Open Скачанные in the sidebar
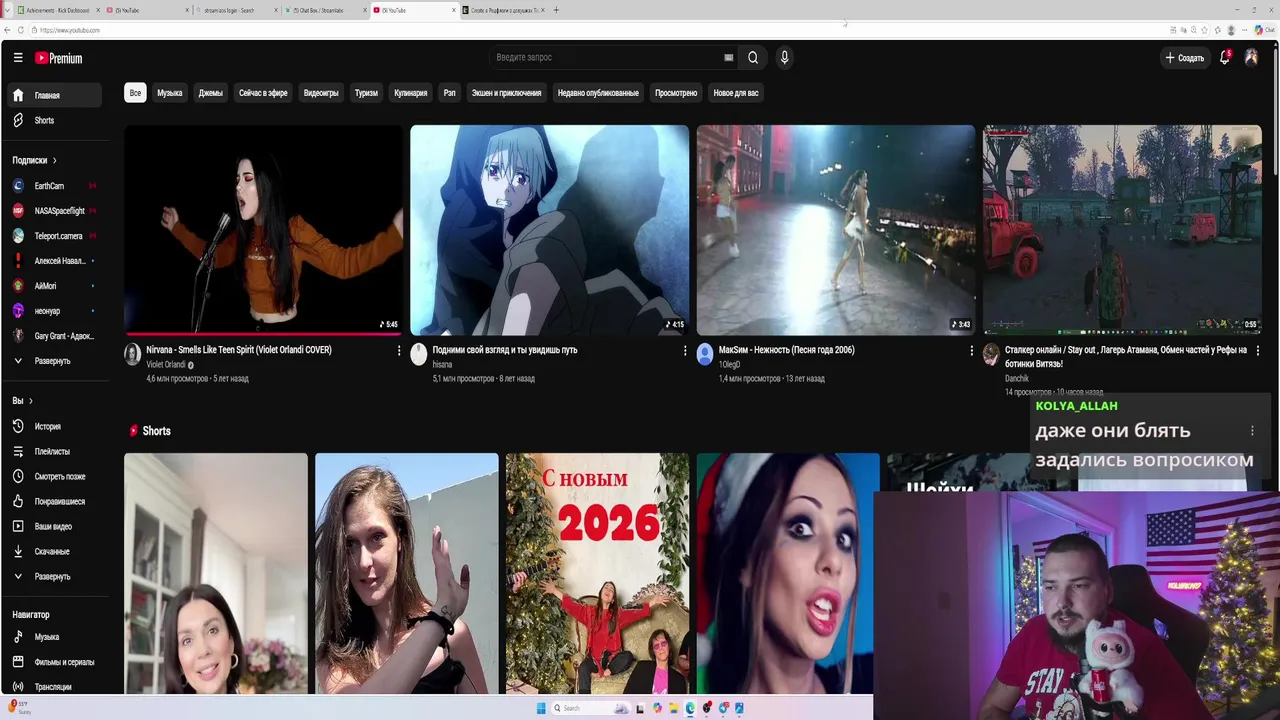1280x720 pixels. [54, 551]
